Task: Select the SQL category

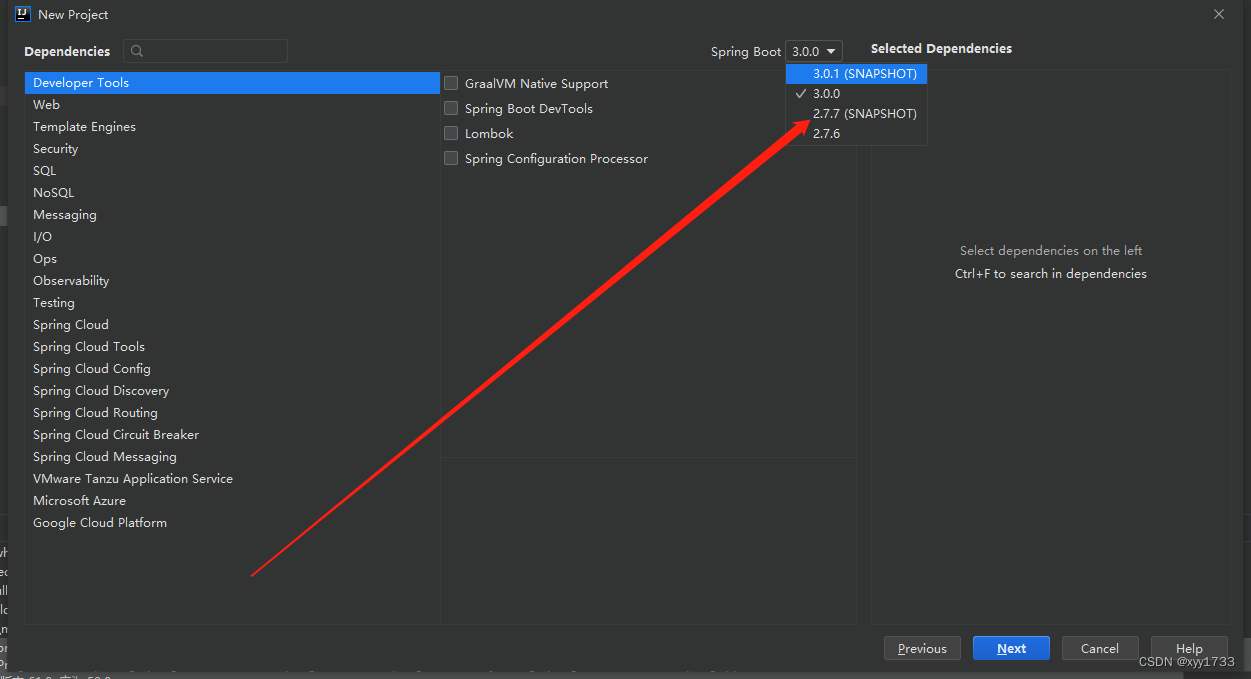Action: pyautogui.click(x=232, y=171)
